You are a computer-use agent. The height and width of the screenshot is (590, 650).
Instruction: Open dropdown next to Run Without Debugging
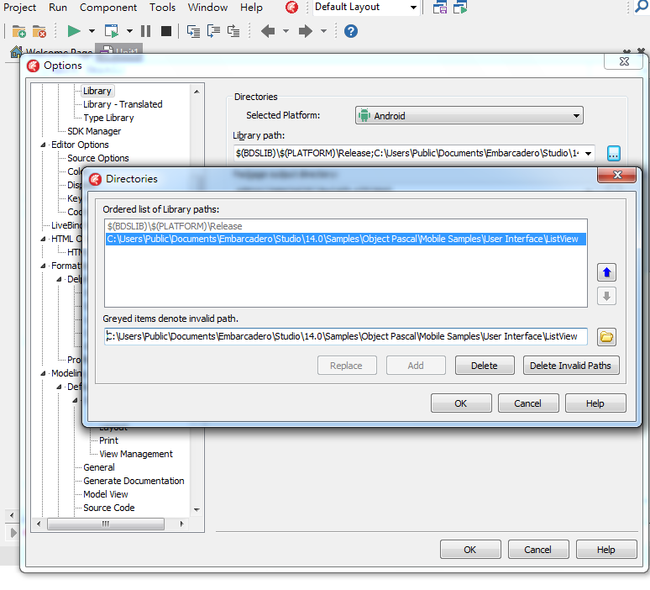pos(129,31)
